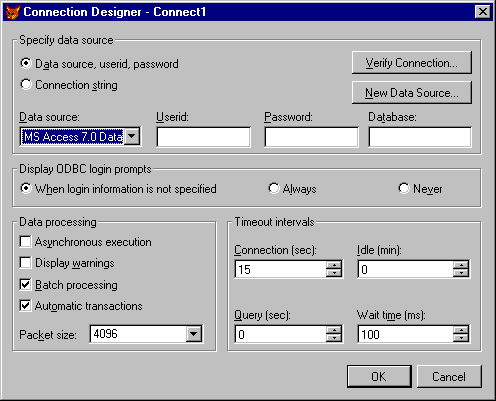Screen dimensions: 496x401
Task: Click the Verify Connection button
Action: (412, 63)
